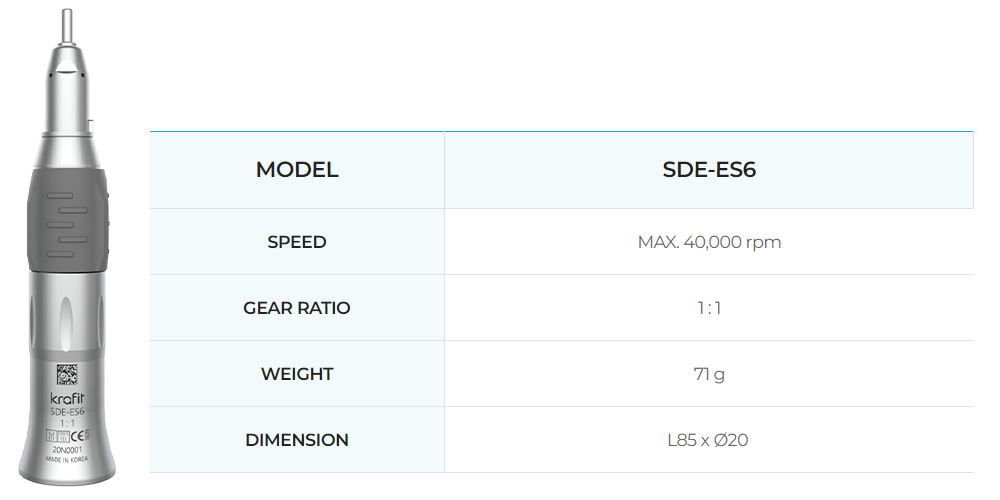Image resolution: width=1000 pixels, height=500 pixels.
Task: Select the L85 x Ø20 dimension value
Action: [708, 440]
